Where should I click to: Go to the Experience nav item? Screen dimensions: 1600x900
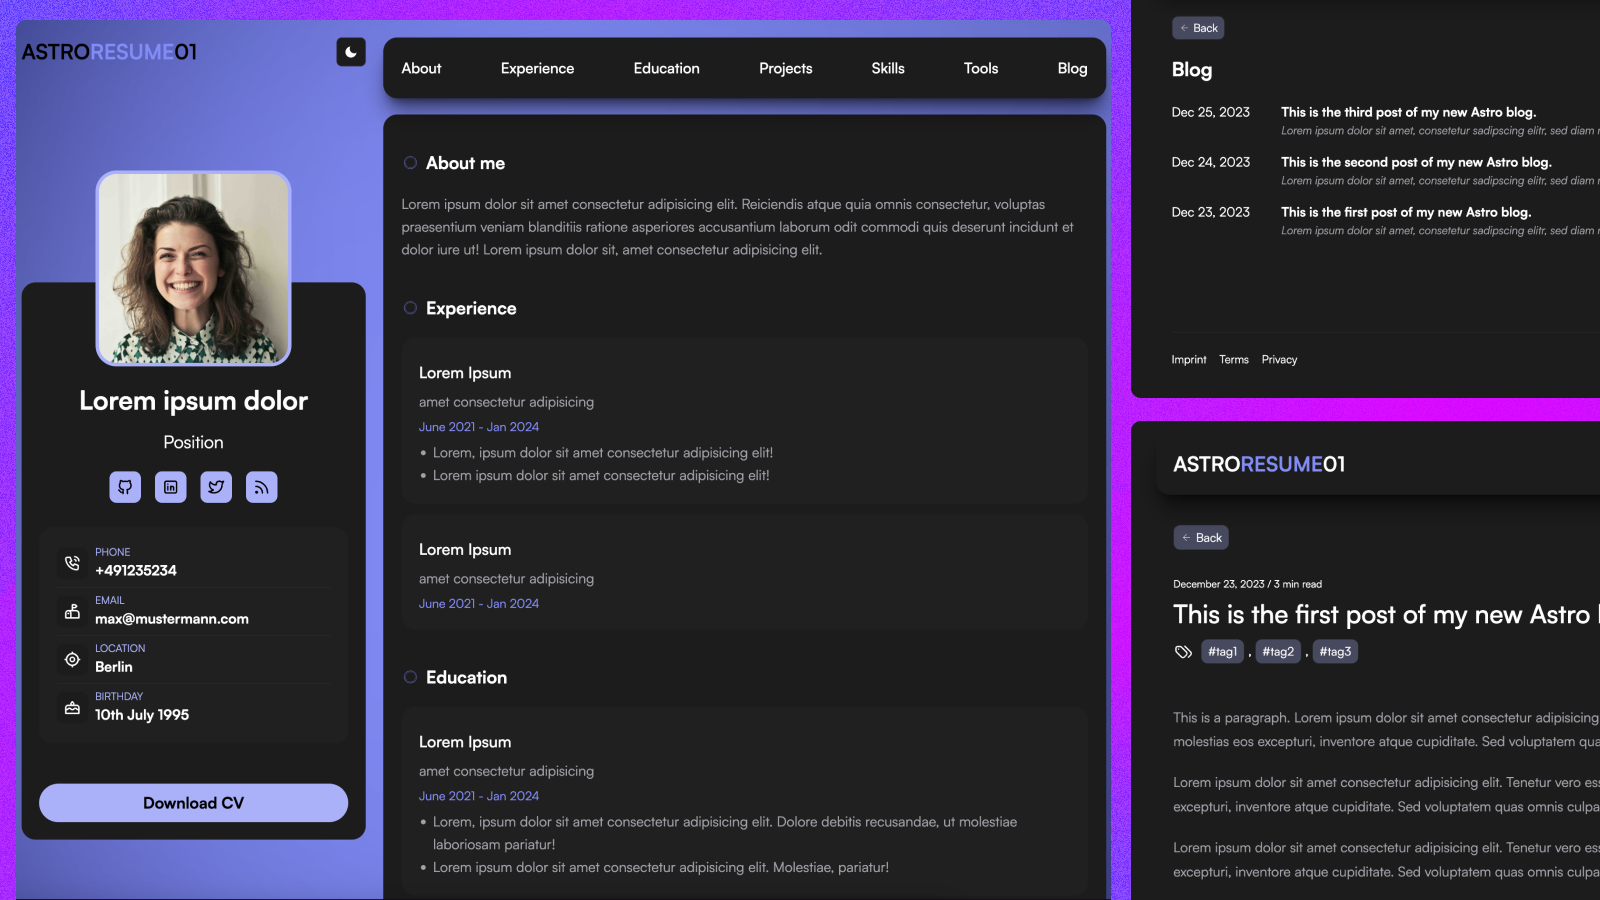point(537,68)
